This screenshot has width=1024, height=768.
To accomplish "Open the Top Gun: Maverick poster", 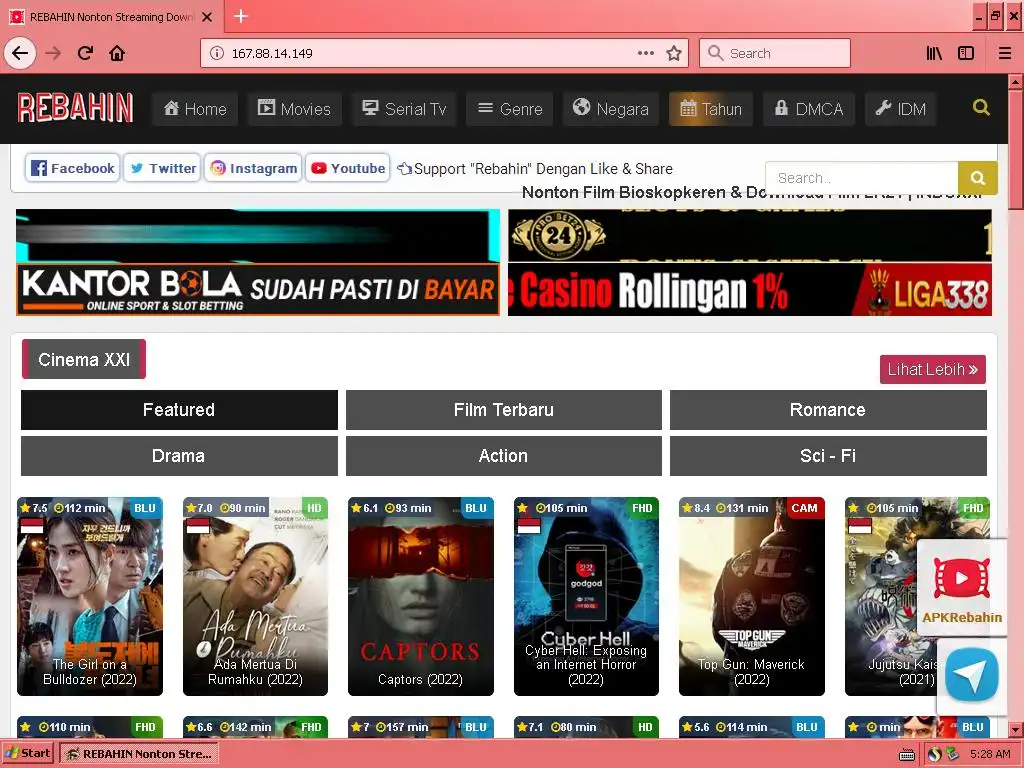I will pos(752,596).
